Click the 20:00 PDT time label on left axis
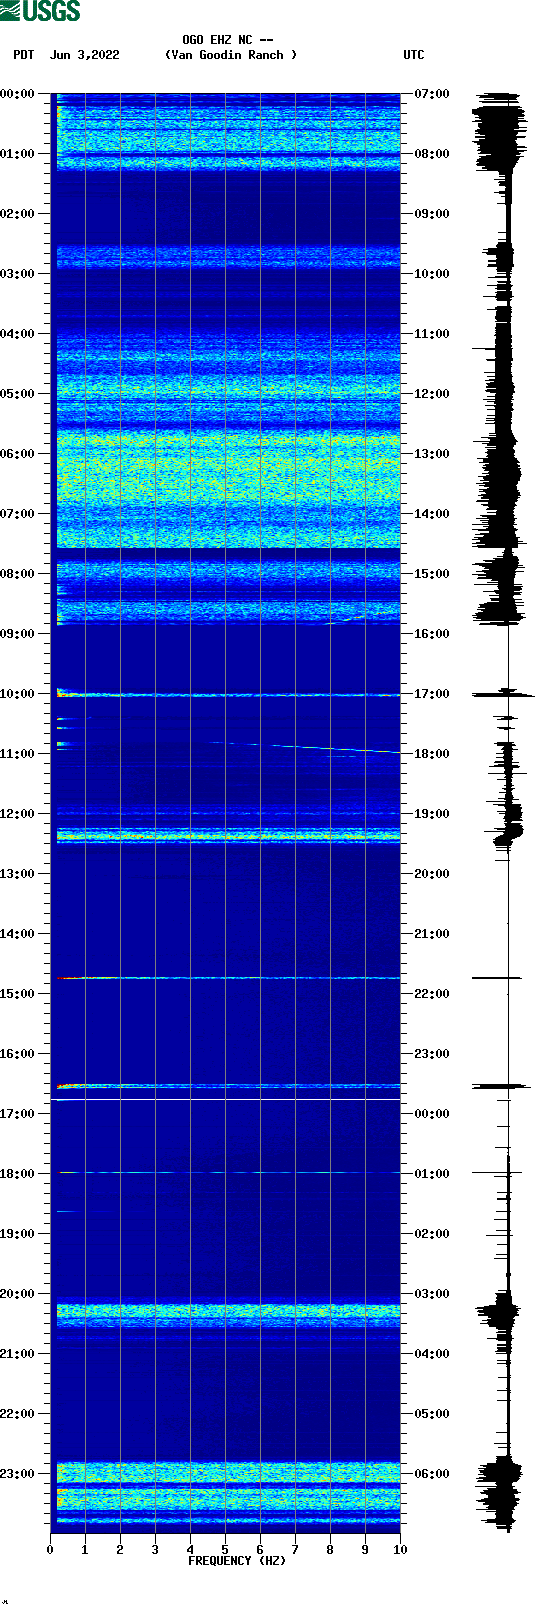The image size is (552, 1613). (18, 1294)
